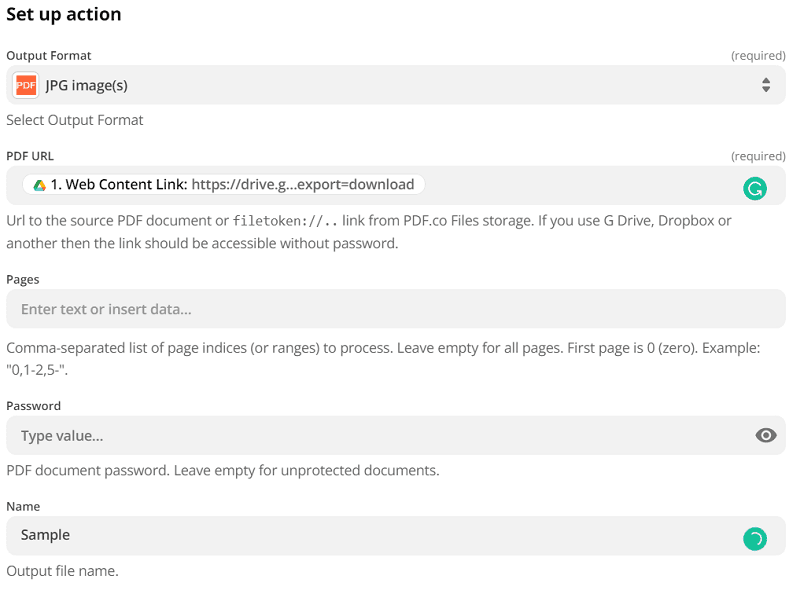The height and width of the screenshot is (590, 800).
Task: Focus the Password value field
Action: coord(380,436)
